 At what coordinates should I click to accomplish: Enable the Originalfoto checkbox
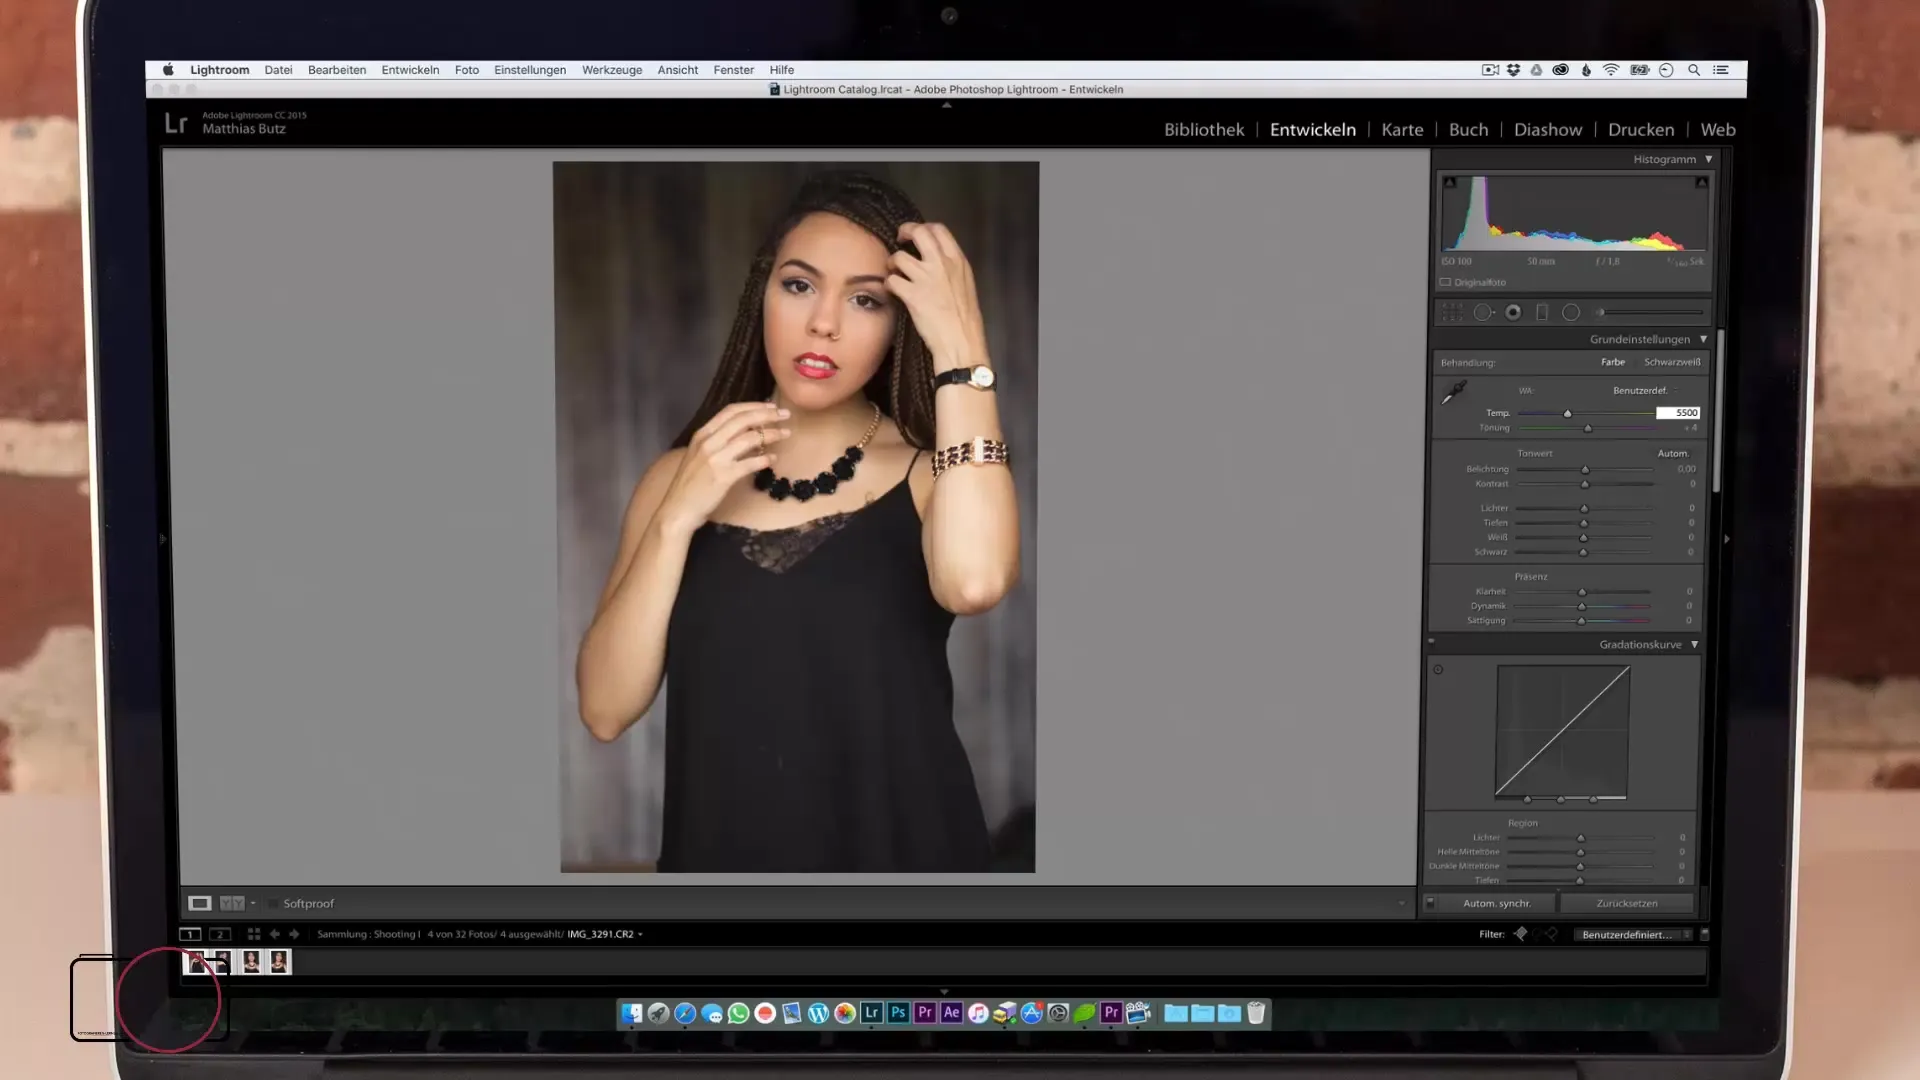(x=1445, y=282)
